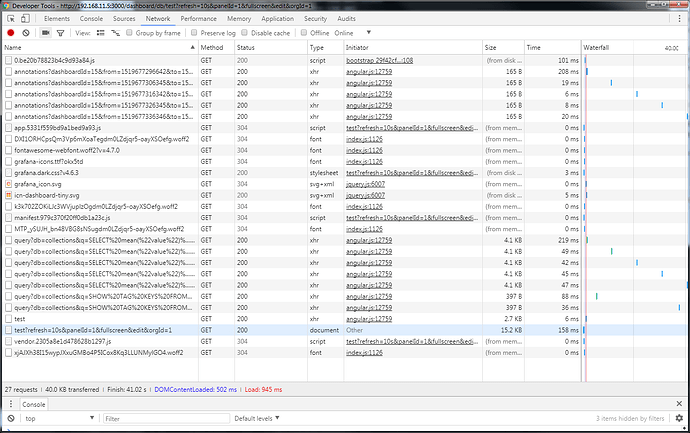This screenshot has height=433, width=690.
Task: Select the xjAJXh38I15wyp woff2 font request
Action: (101, 352)
